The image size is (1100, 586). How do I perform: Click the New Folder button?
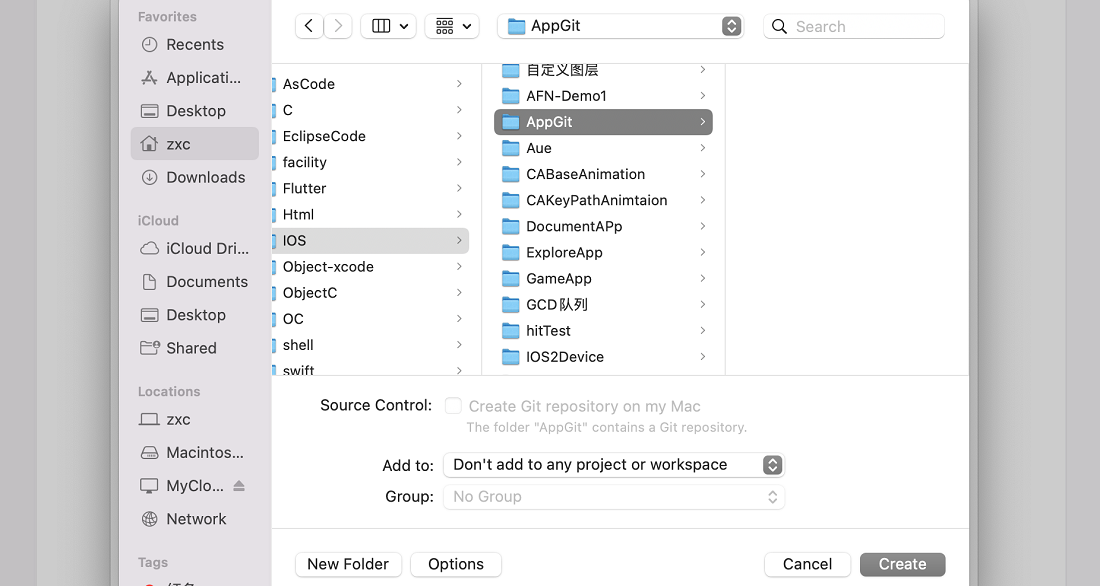click(348, 564)
